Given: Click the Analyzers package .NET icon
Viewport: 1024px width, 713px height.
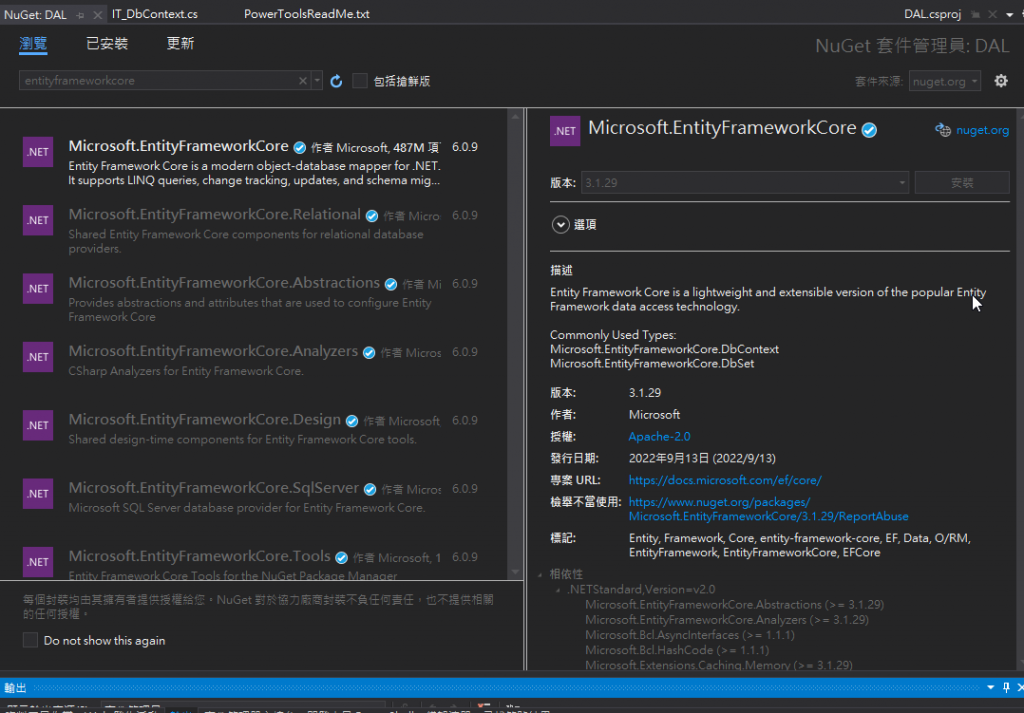Looking at the screenshot, I should pos(38,356).
